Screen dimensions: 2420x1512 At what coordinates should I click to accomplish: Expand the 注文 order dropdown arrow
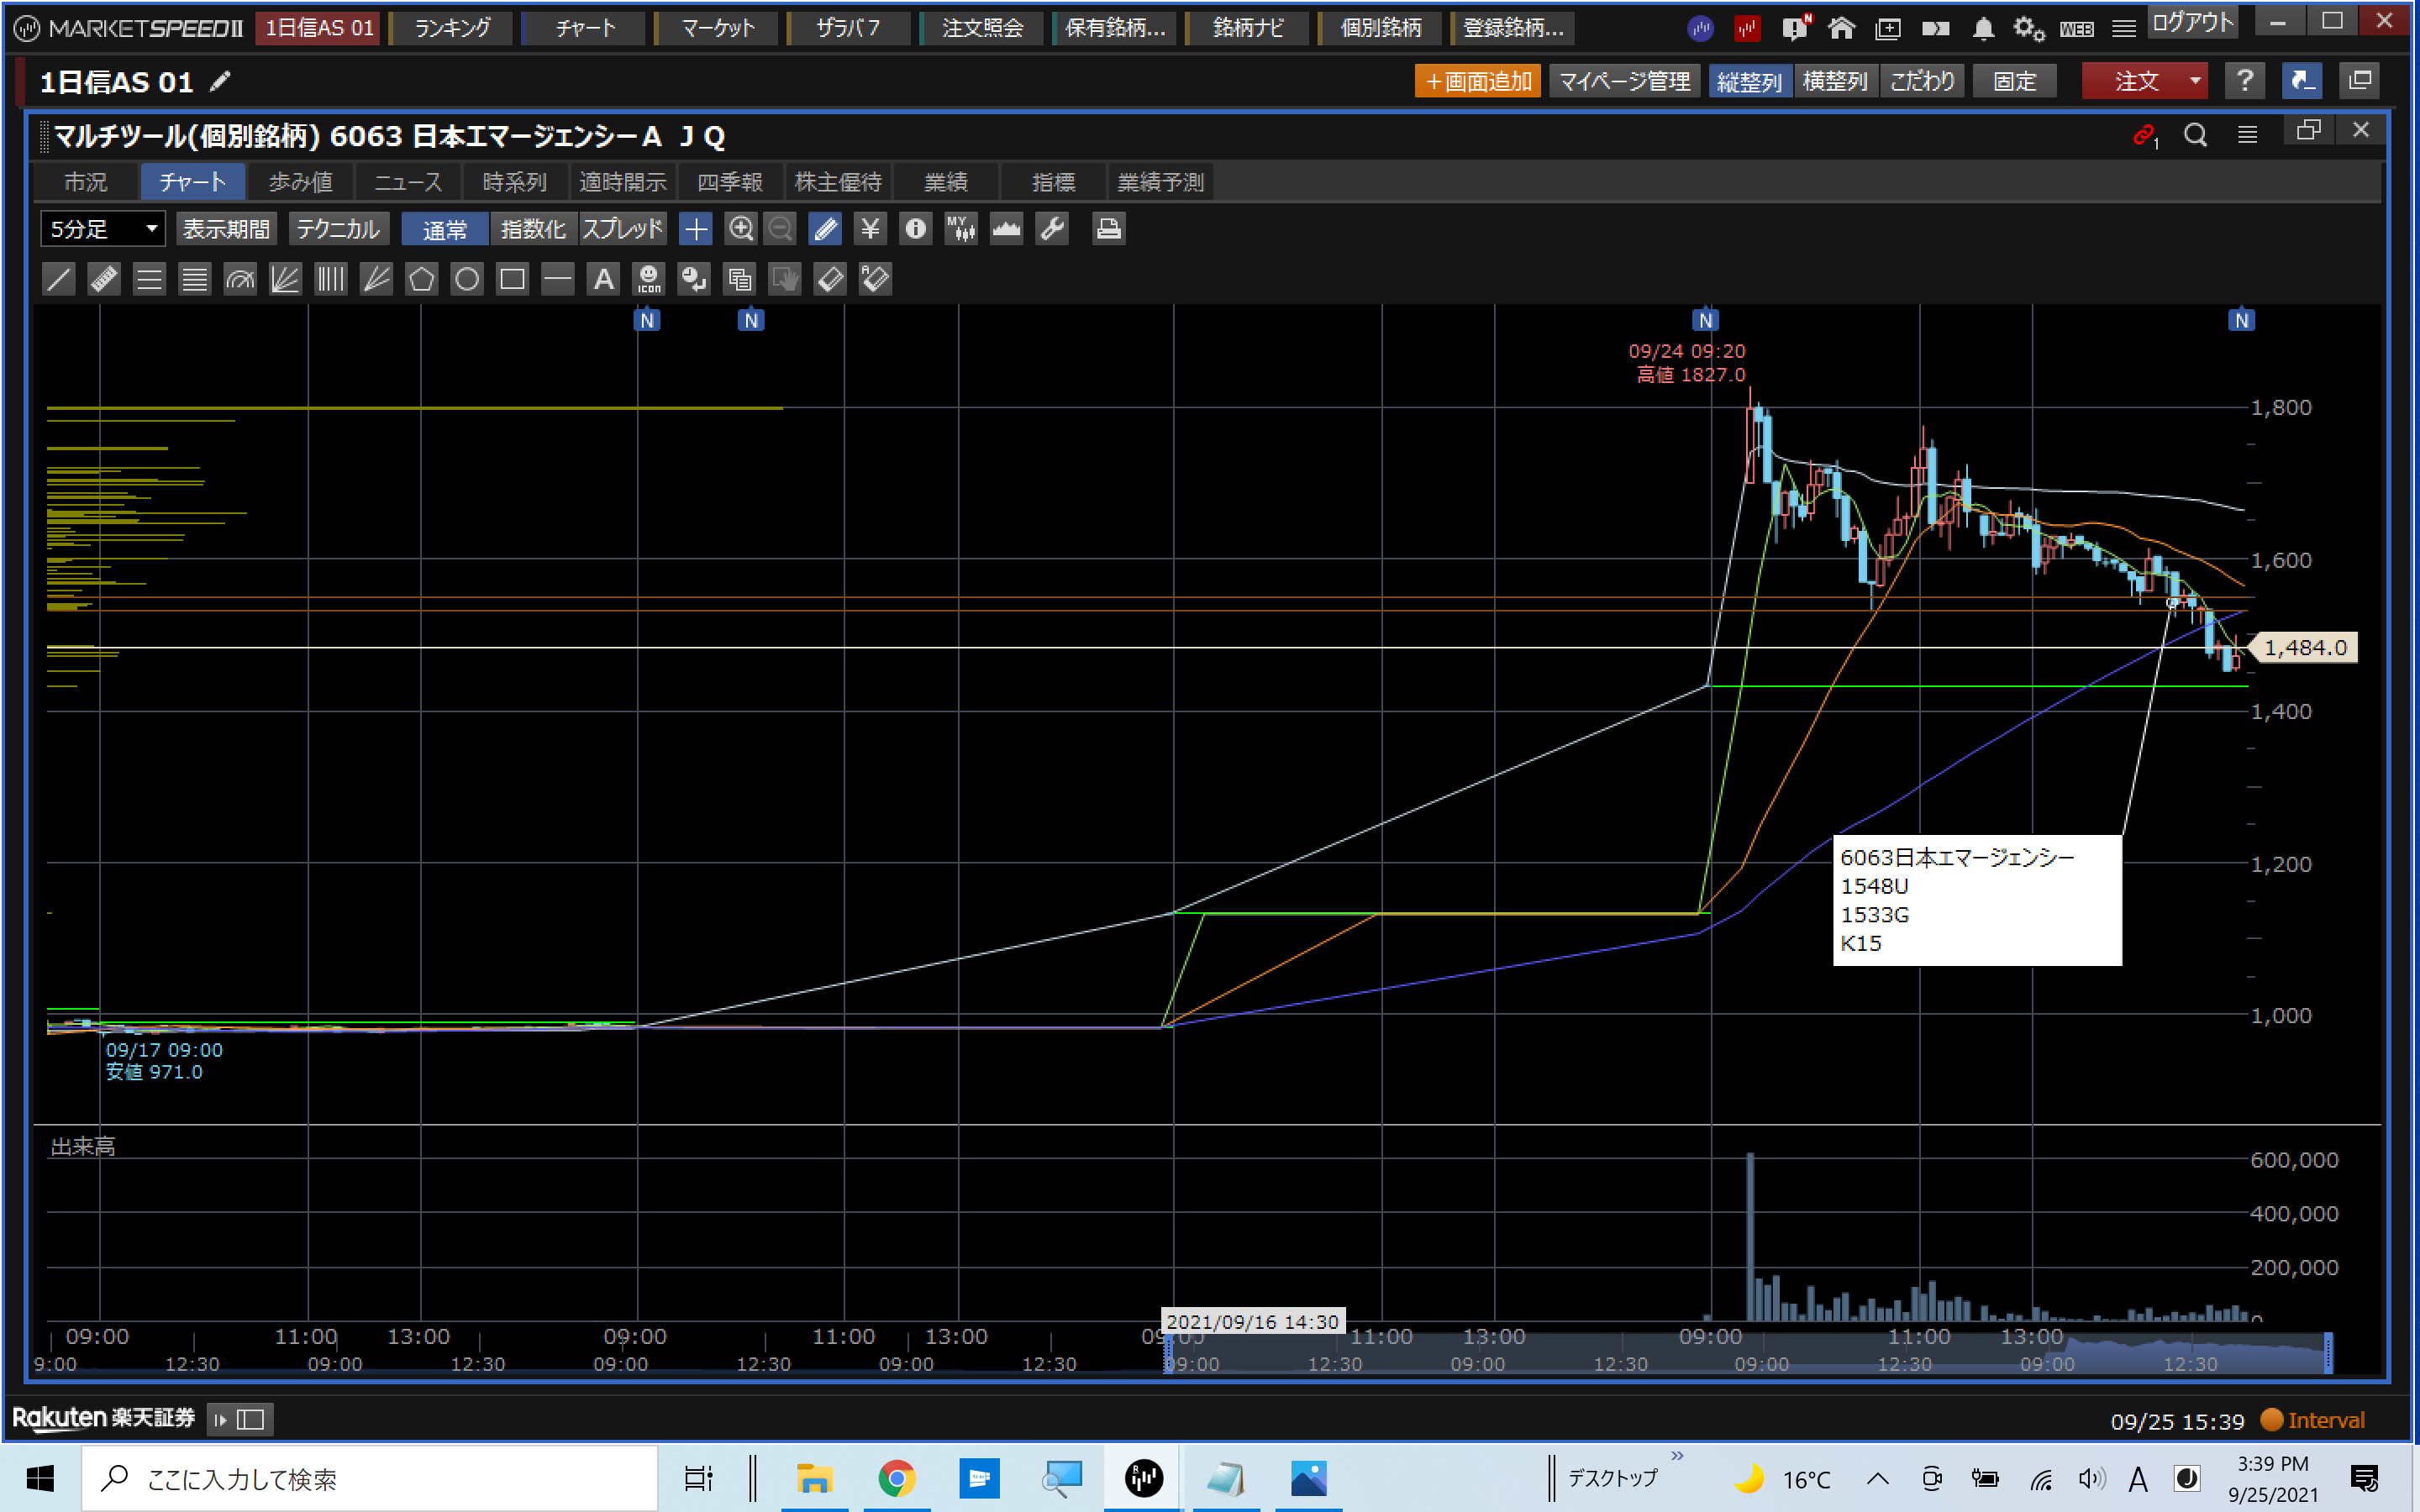point(2194,81)
